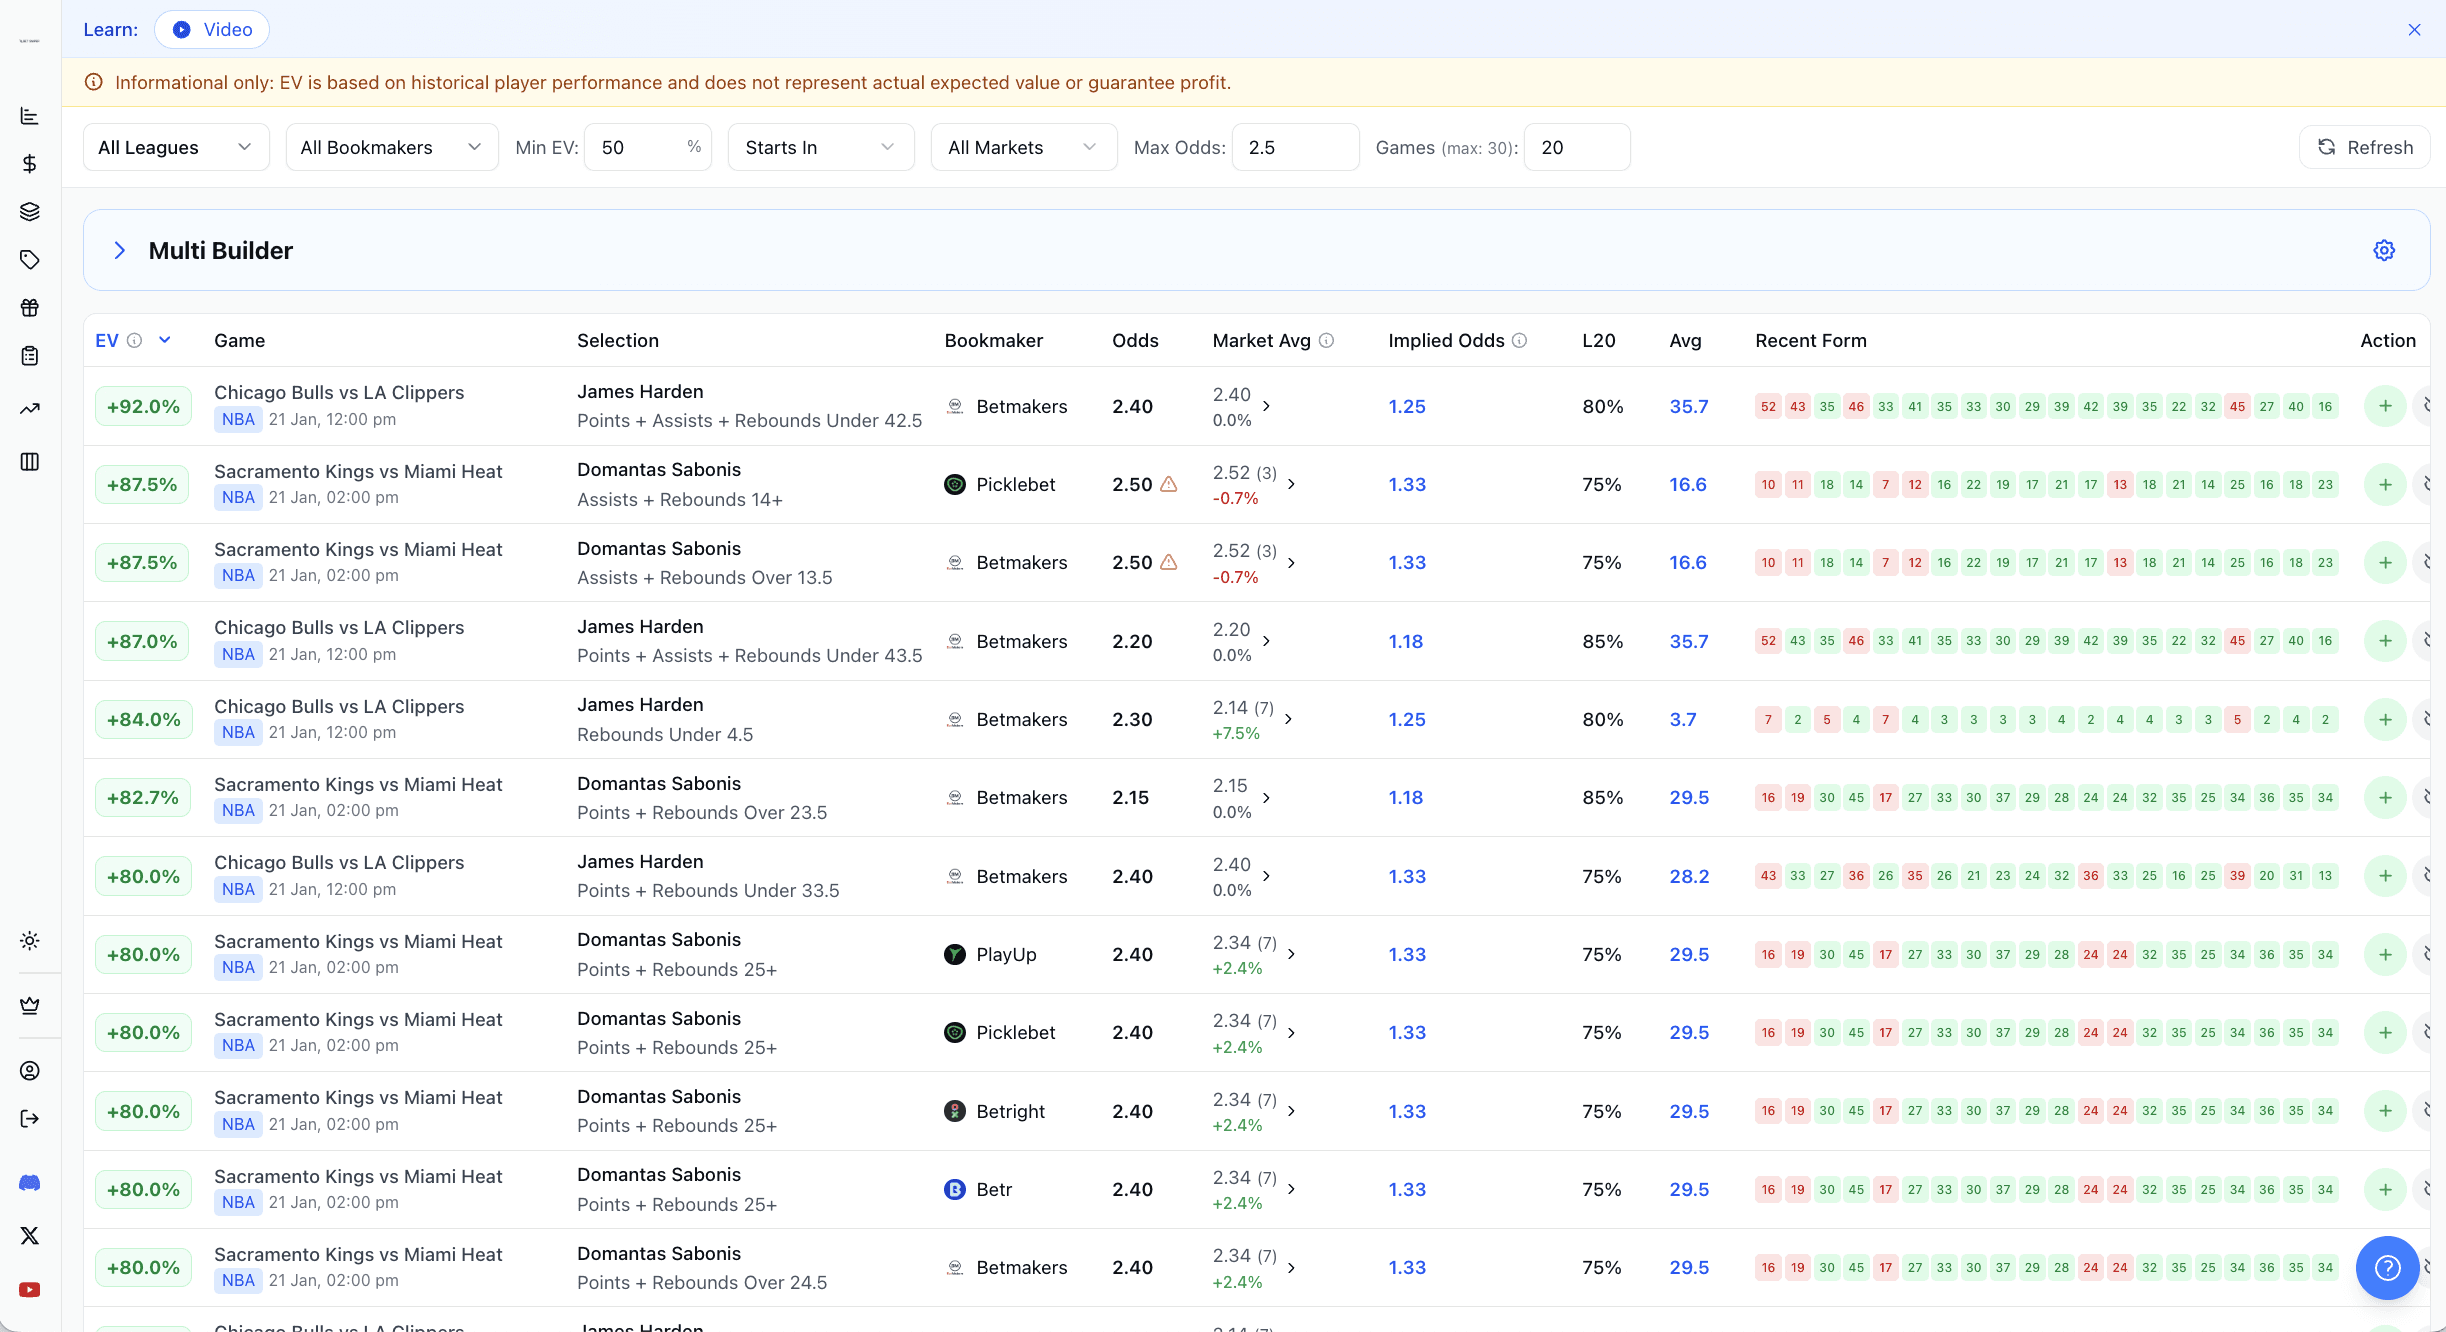Click the price tag sidebar icon
The image size is (2446, 1332).
pos(30,260)
